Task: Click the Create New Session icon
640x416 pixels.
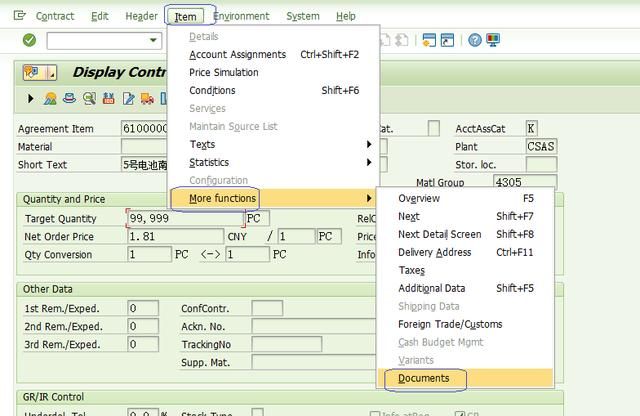Action: click(x=428, y=40)
